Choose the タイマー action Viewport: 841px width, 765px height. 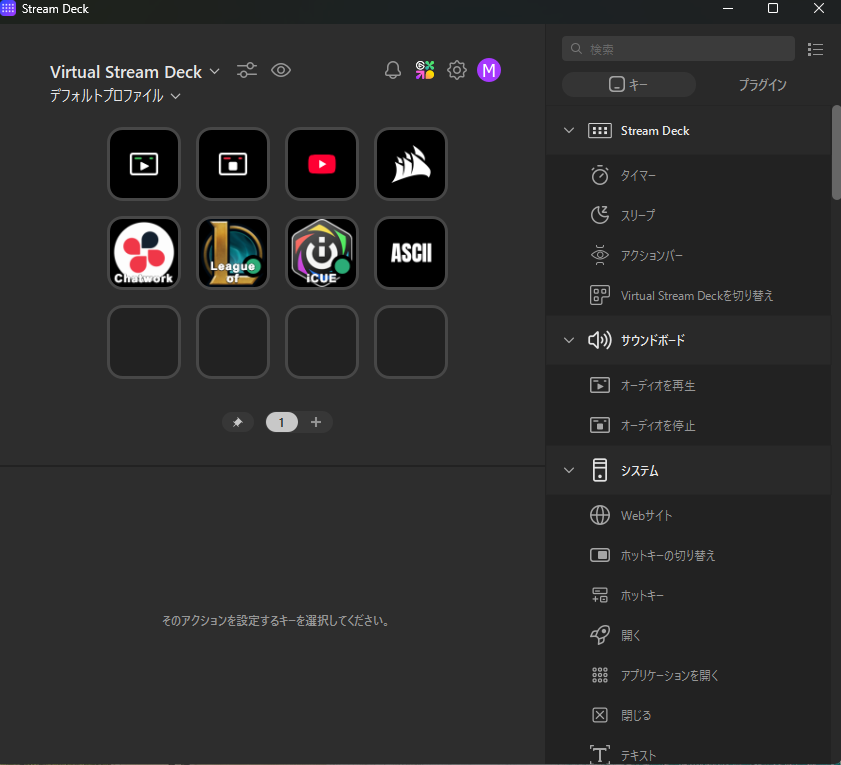pyautogui.click(x=688, y=175)
